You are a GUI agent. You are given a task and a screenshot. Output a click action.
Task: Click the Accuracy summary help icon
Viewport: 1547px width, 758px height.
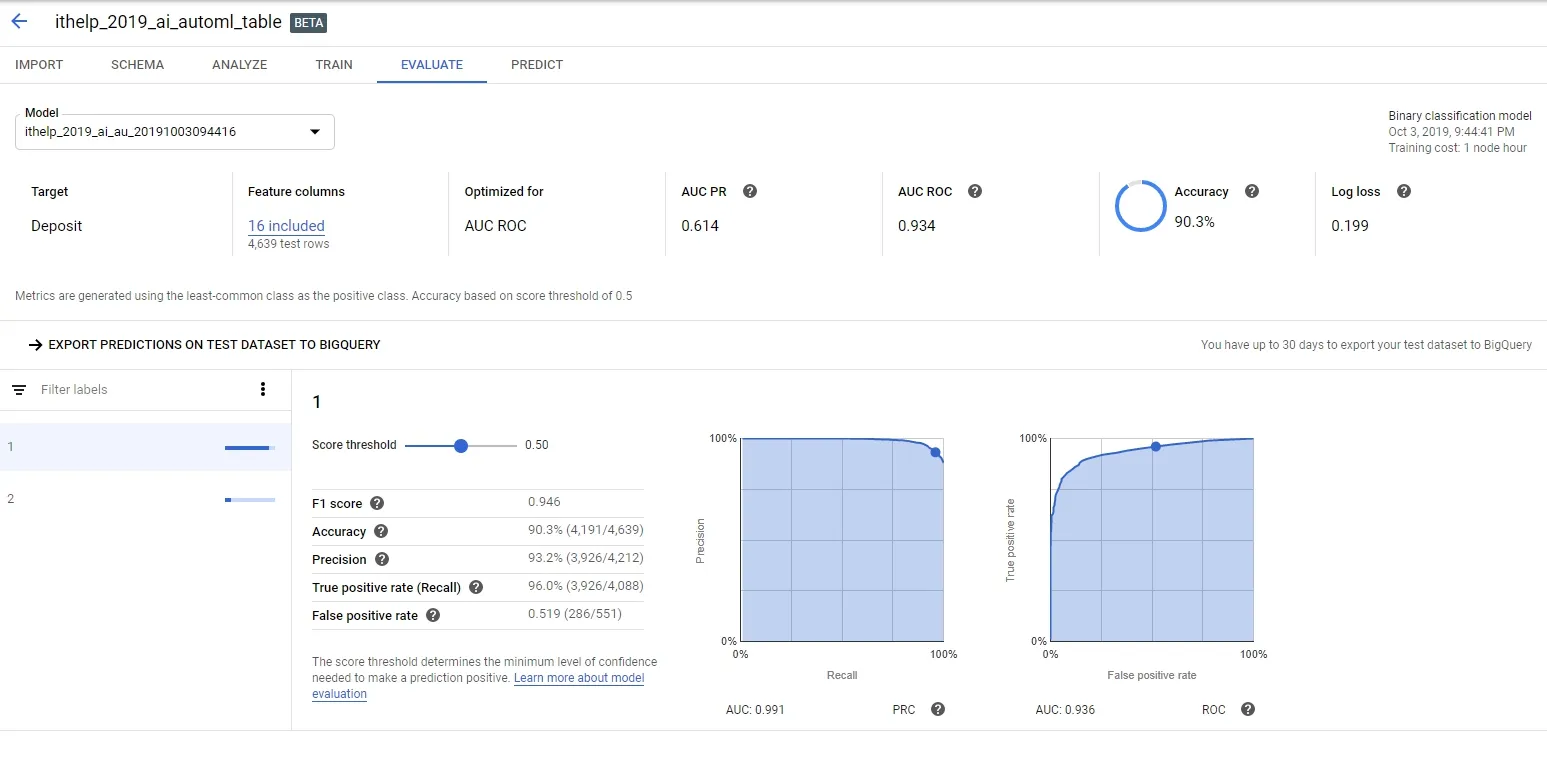[1251, 191]
